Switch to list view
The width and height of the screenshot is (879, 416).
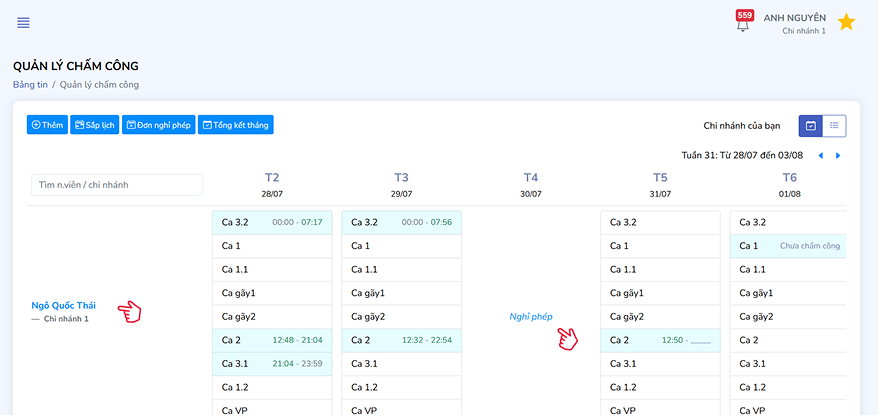pyautogui.click(x=835, y=125)
